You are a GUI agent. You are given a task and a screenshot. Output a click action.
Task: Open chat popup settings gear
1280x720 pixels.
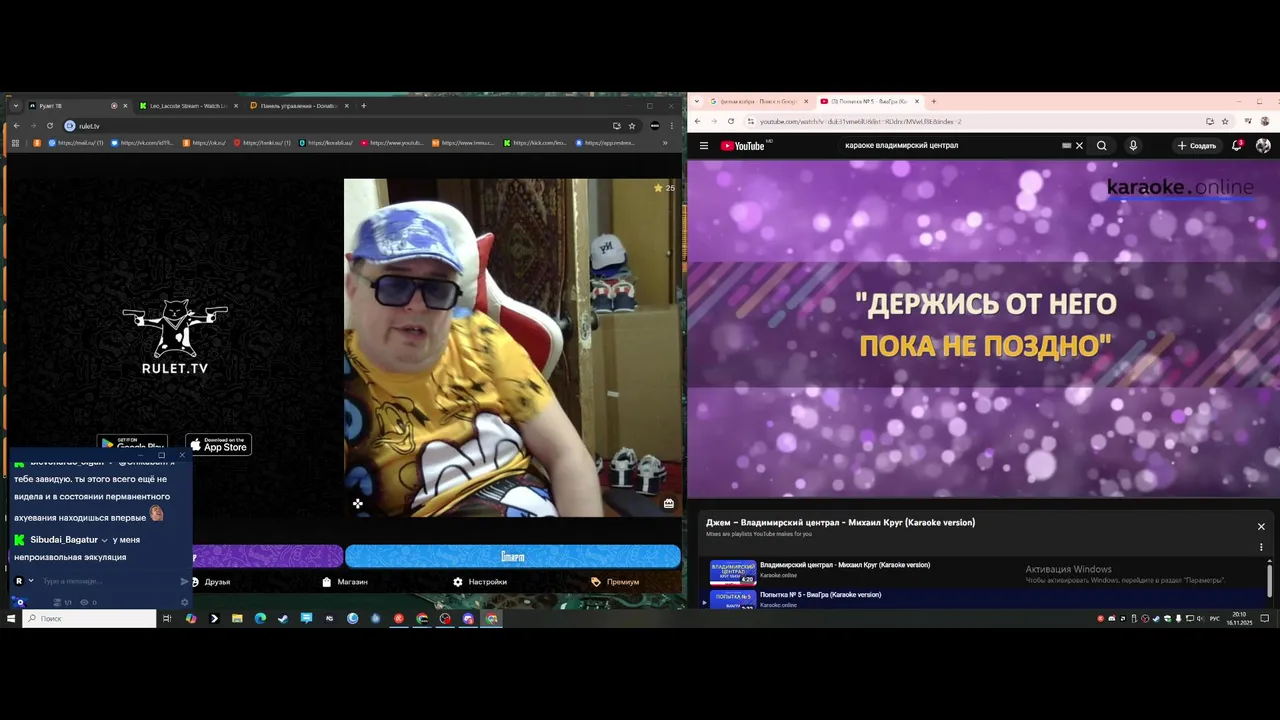(x=184, y=602)
